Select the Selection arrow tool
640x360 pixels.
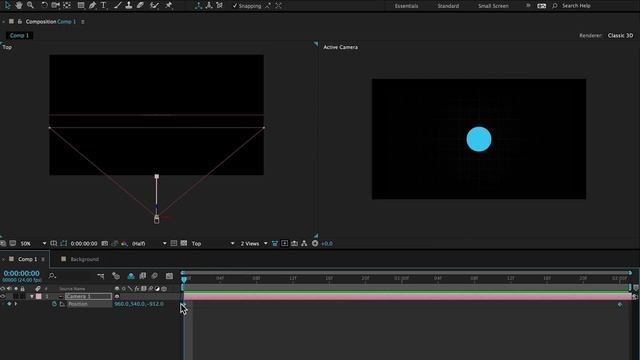point(7,5)
